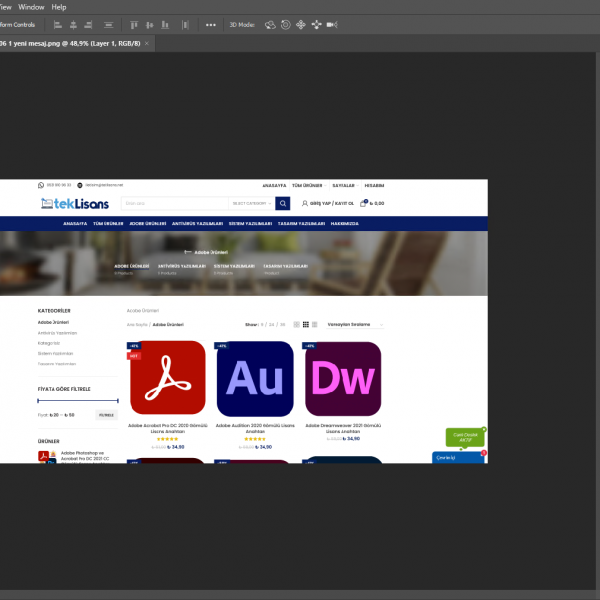Close the yeni mesaj.png document tab

pos(147,44)
